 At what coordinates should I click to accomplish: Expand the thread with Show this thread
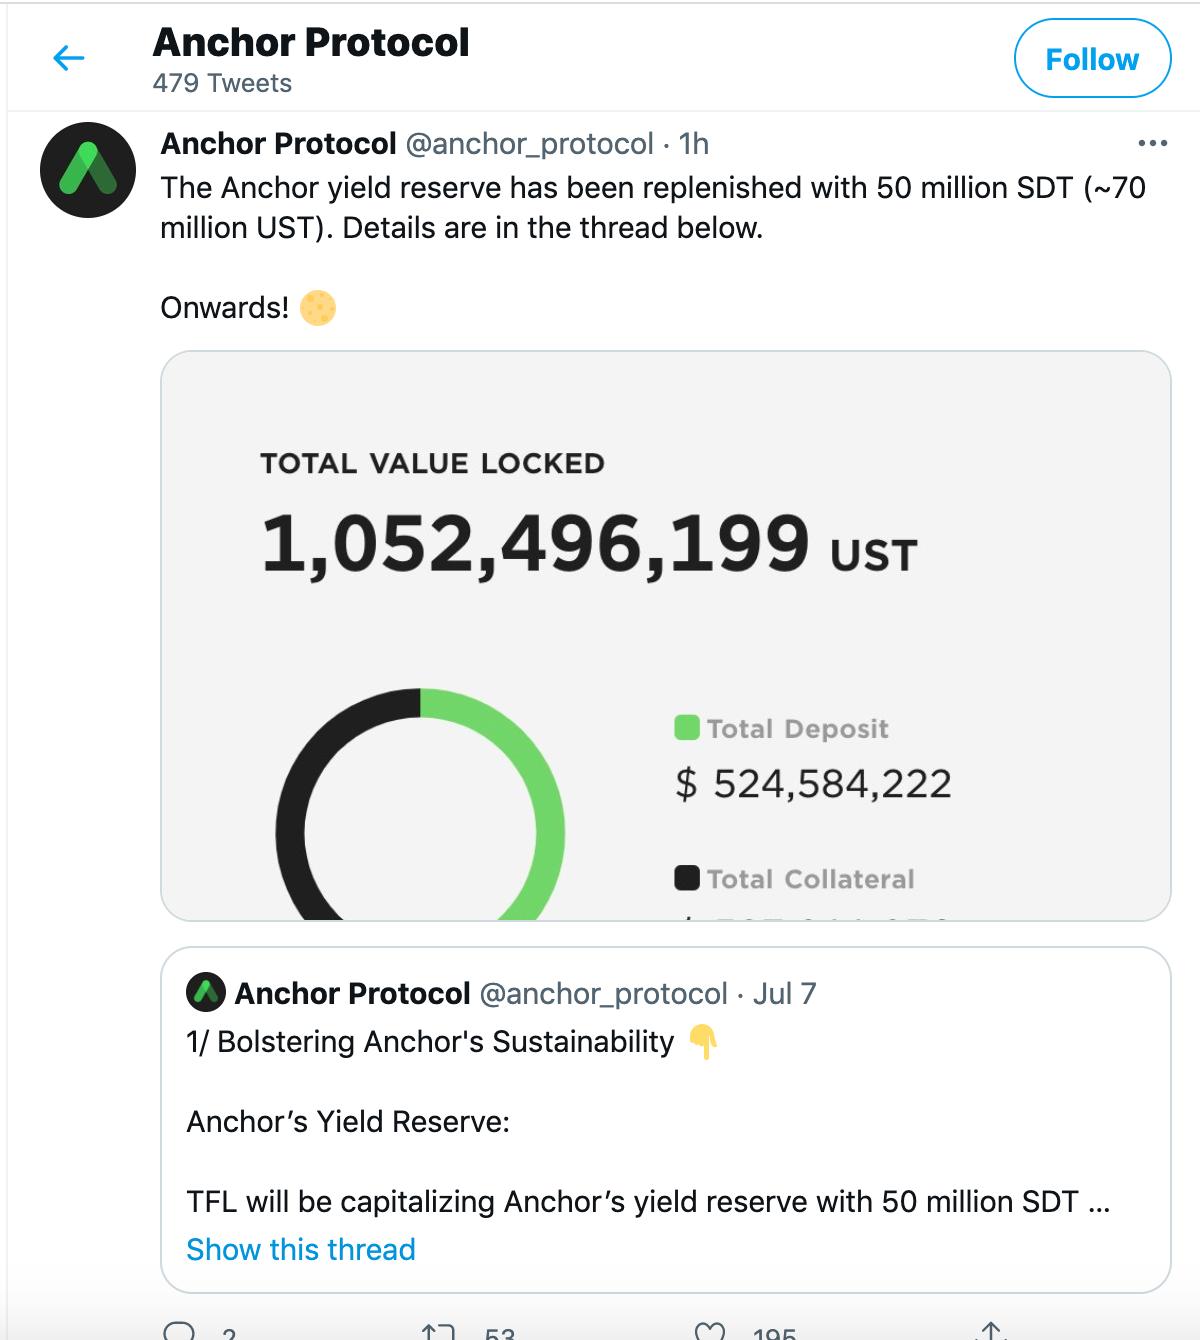tap(300, 1250)
